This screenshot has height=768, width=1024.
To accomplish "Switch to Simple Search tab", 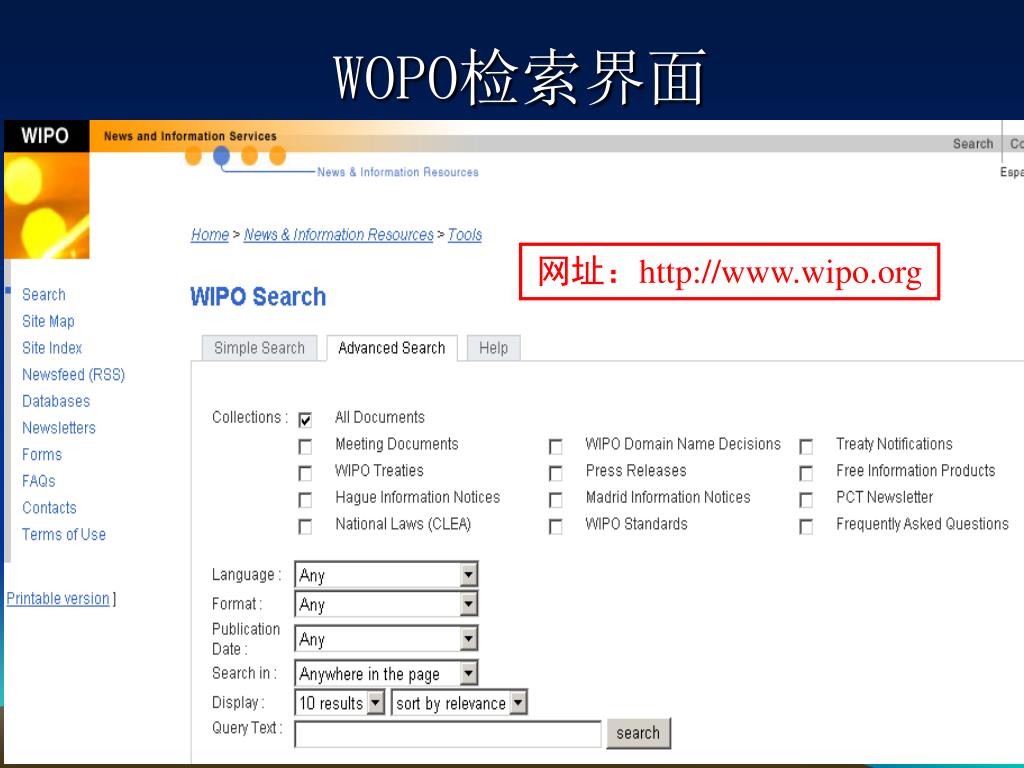I will click(259, 348).
